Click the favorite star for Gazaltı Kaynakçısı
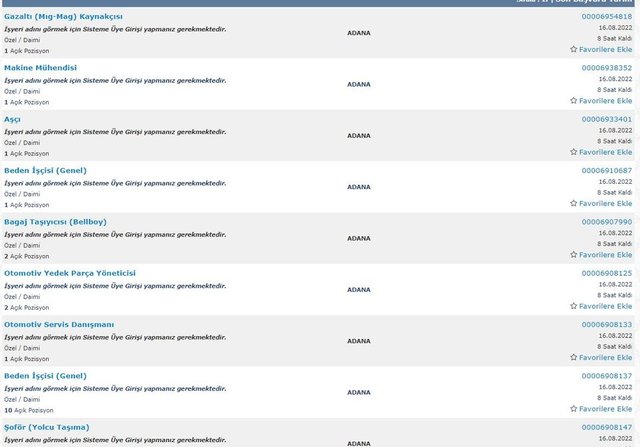 [x=574, y=49]
